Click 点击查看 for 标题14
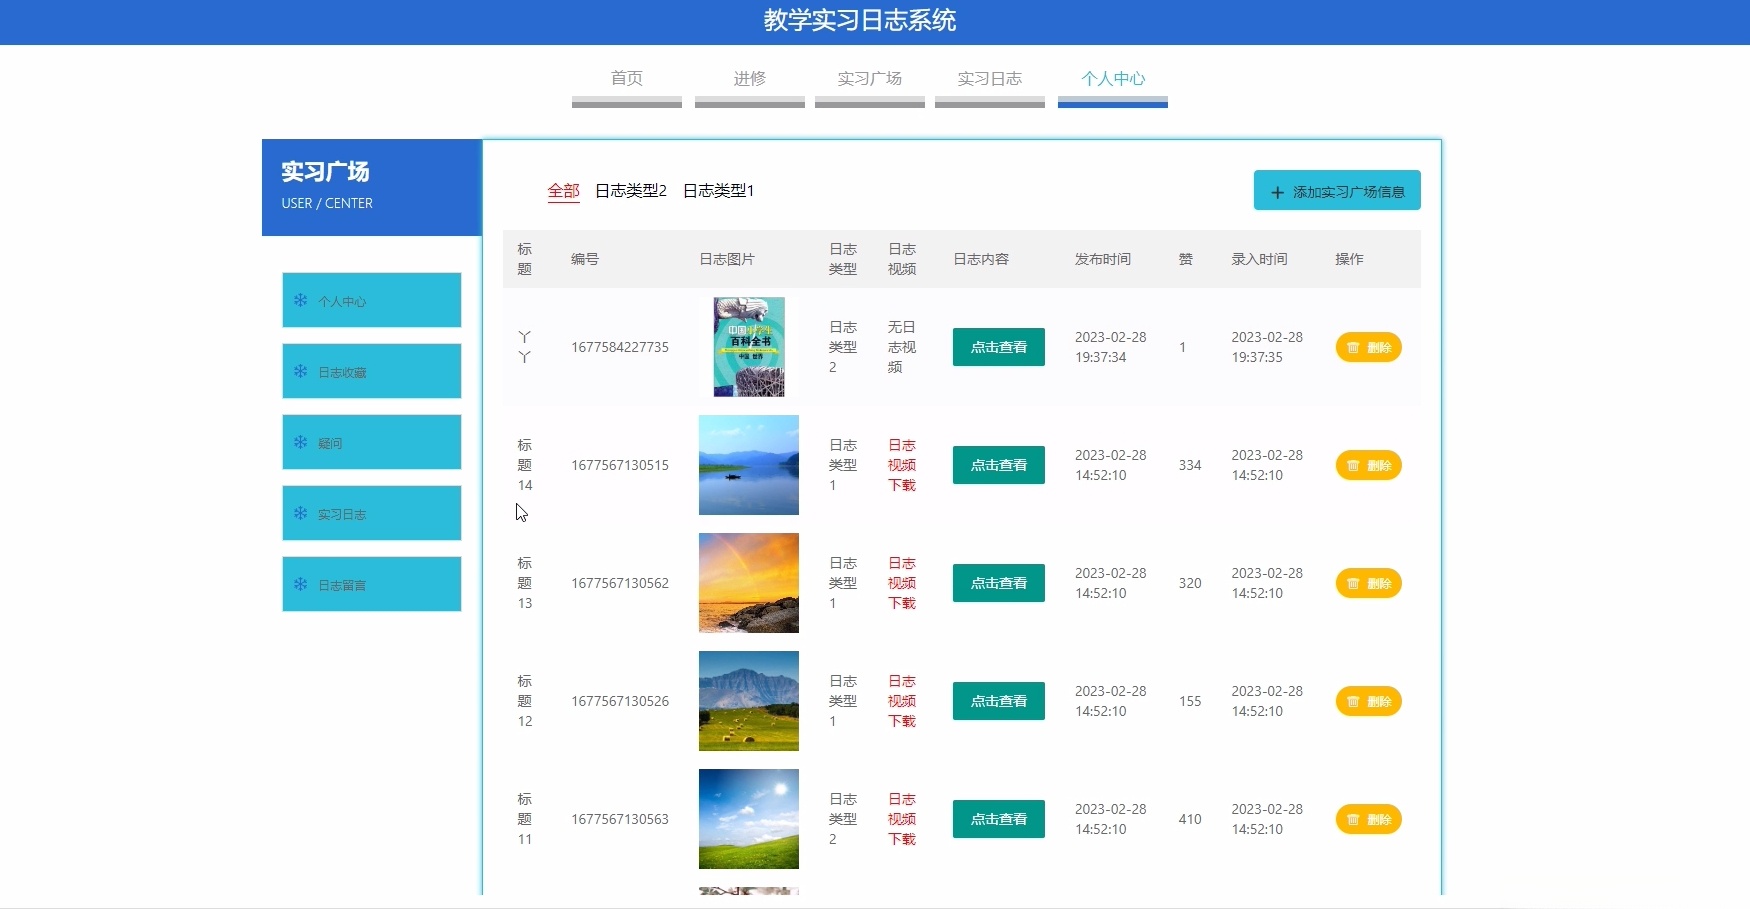Screen dimensions: 1750x909 pyautogui.click(x=998, y=465)
